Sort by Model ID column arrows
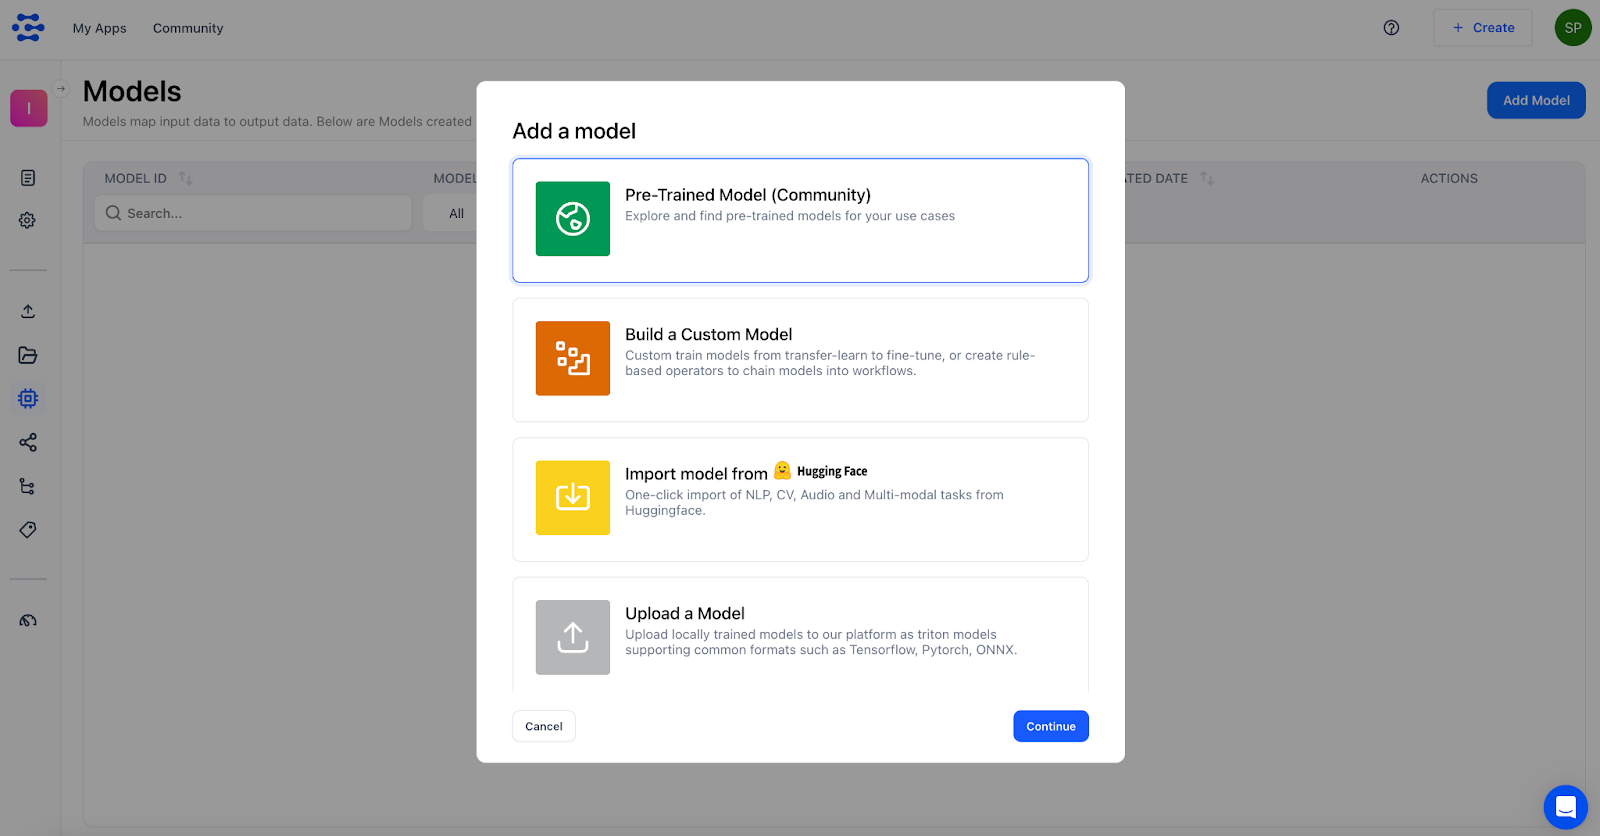Screen dimensions: 1600x836 (186, 178)
